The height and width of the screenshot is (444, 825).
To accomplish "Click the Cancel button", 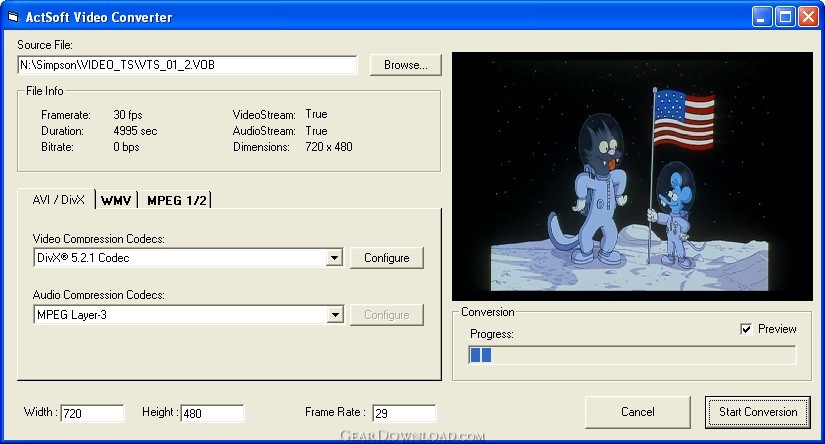I will pos(638,412).
